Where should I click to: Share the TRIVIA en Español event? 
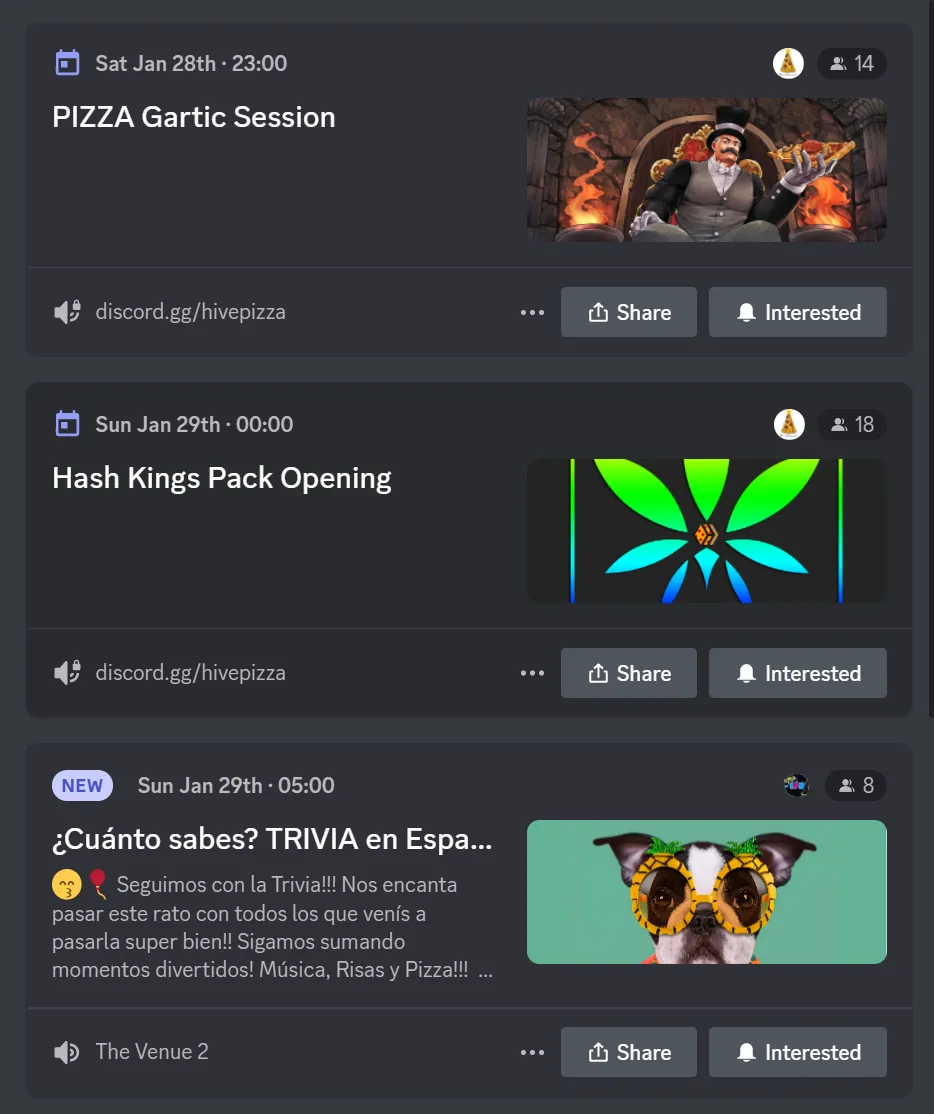pos(629,1052)
